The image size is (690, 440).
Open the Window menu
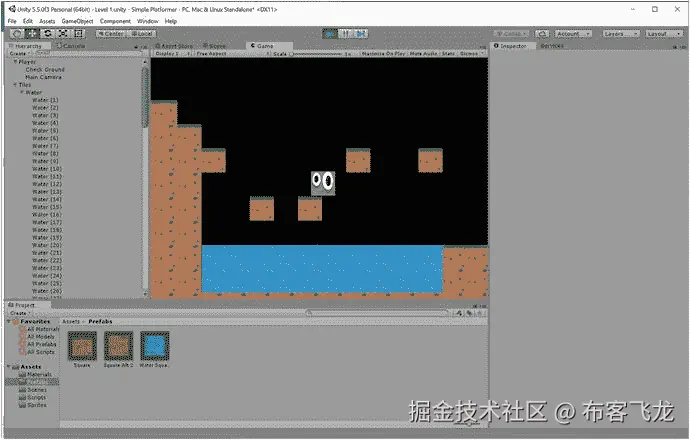(x=148, y=21)
